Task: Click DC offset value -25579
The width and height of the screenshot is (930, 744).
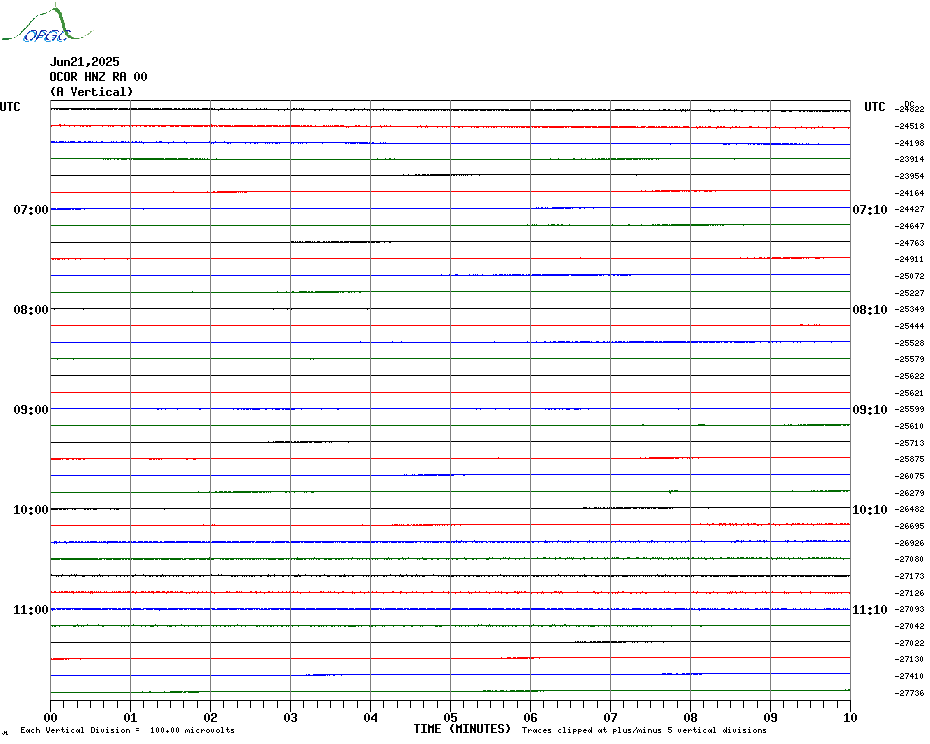Action: 910,360
